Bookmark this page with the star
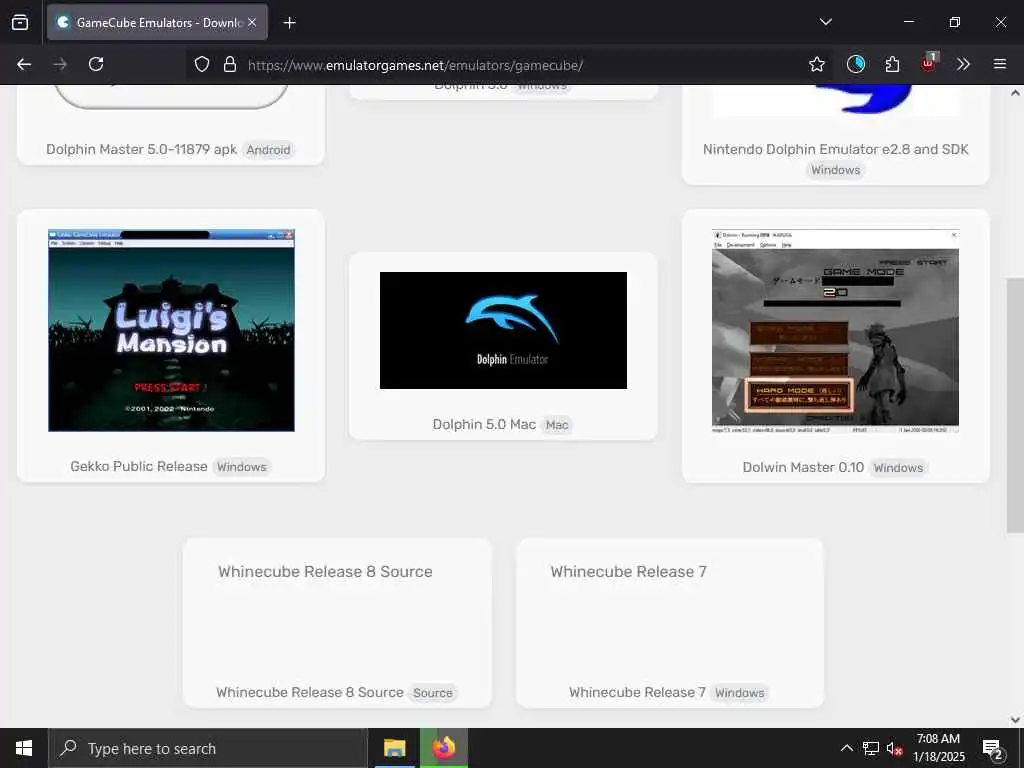Screen dimensions: 1024x768 pyautogui.click(x=816, y=64)
